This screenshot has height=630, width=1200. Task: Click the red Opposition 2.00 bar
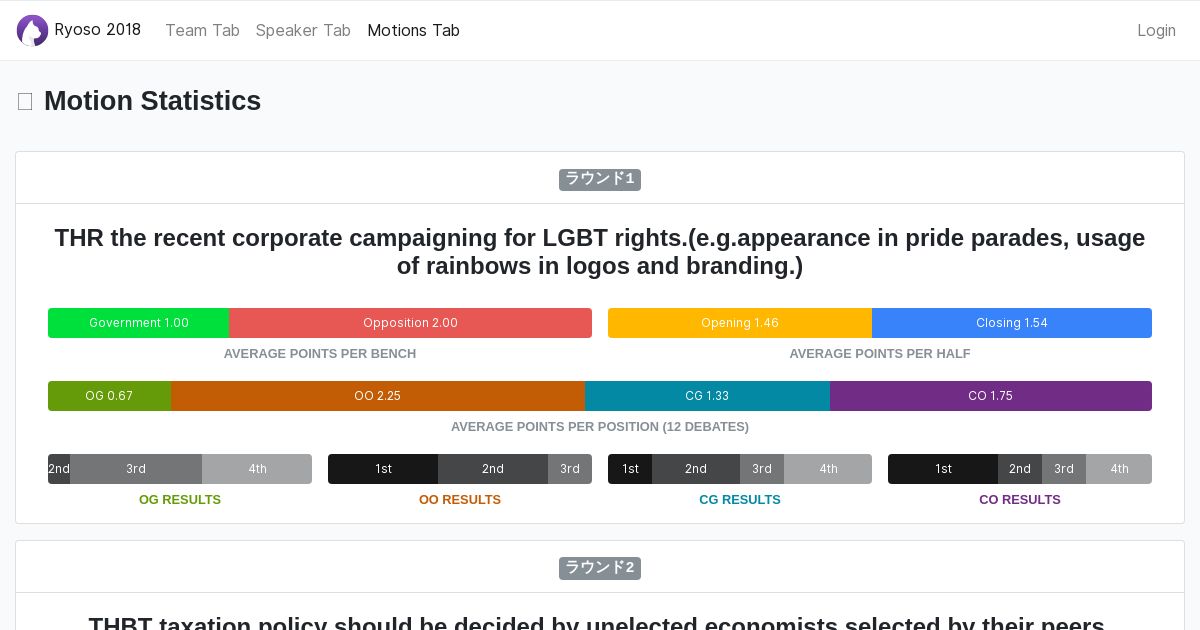410,323
